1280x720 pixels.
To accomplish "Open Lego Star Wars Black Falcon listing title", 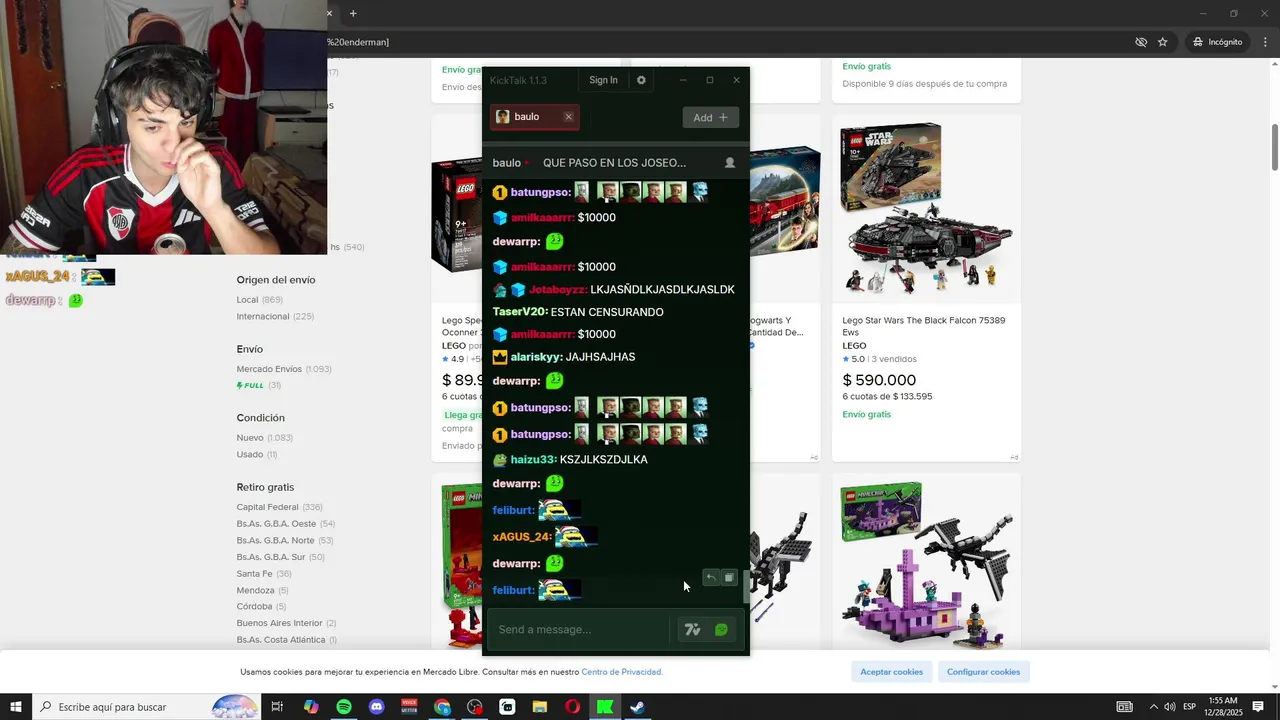I will tap(924, 326).
